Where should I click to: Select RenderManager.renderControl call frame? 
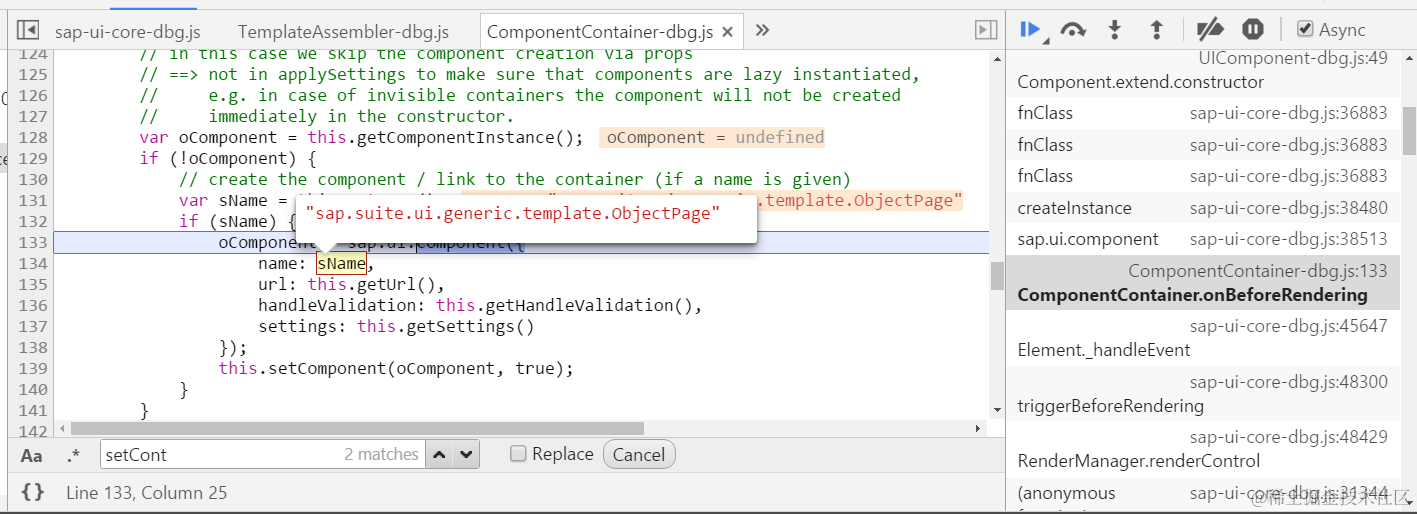click(x=1203, y=449)
